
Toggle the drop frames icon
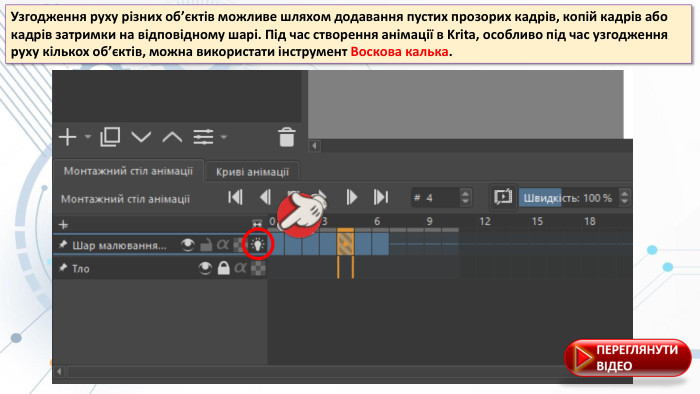[503, 197]
